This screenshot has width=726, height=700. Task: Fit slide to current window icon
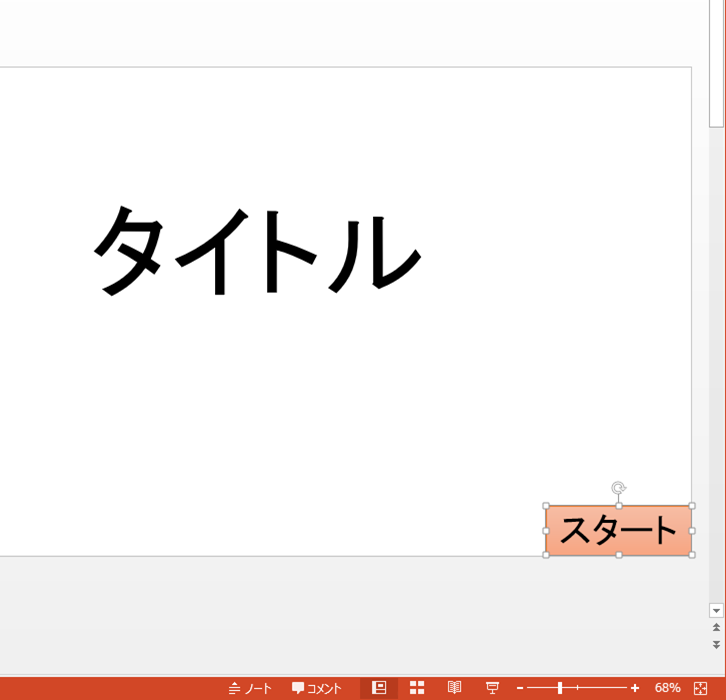coord(701,688)
